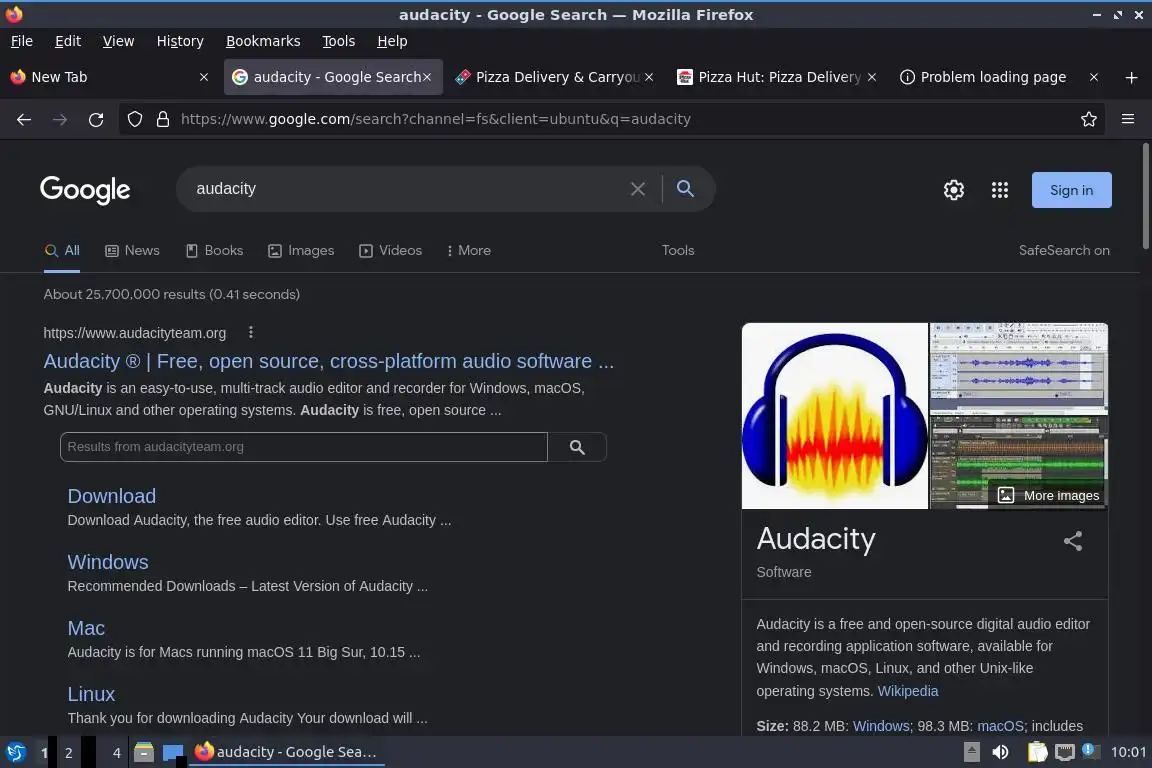1152x768 pixels.
Task: Open Google quick settings gear
Action: pyautogui.click(x=954, y=190)
